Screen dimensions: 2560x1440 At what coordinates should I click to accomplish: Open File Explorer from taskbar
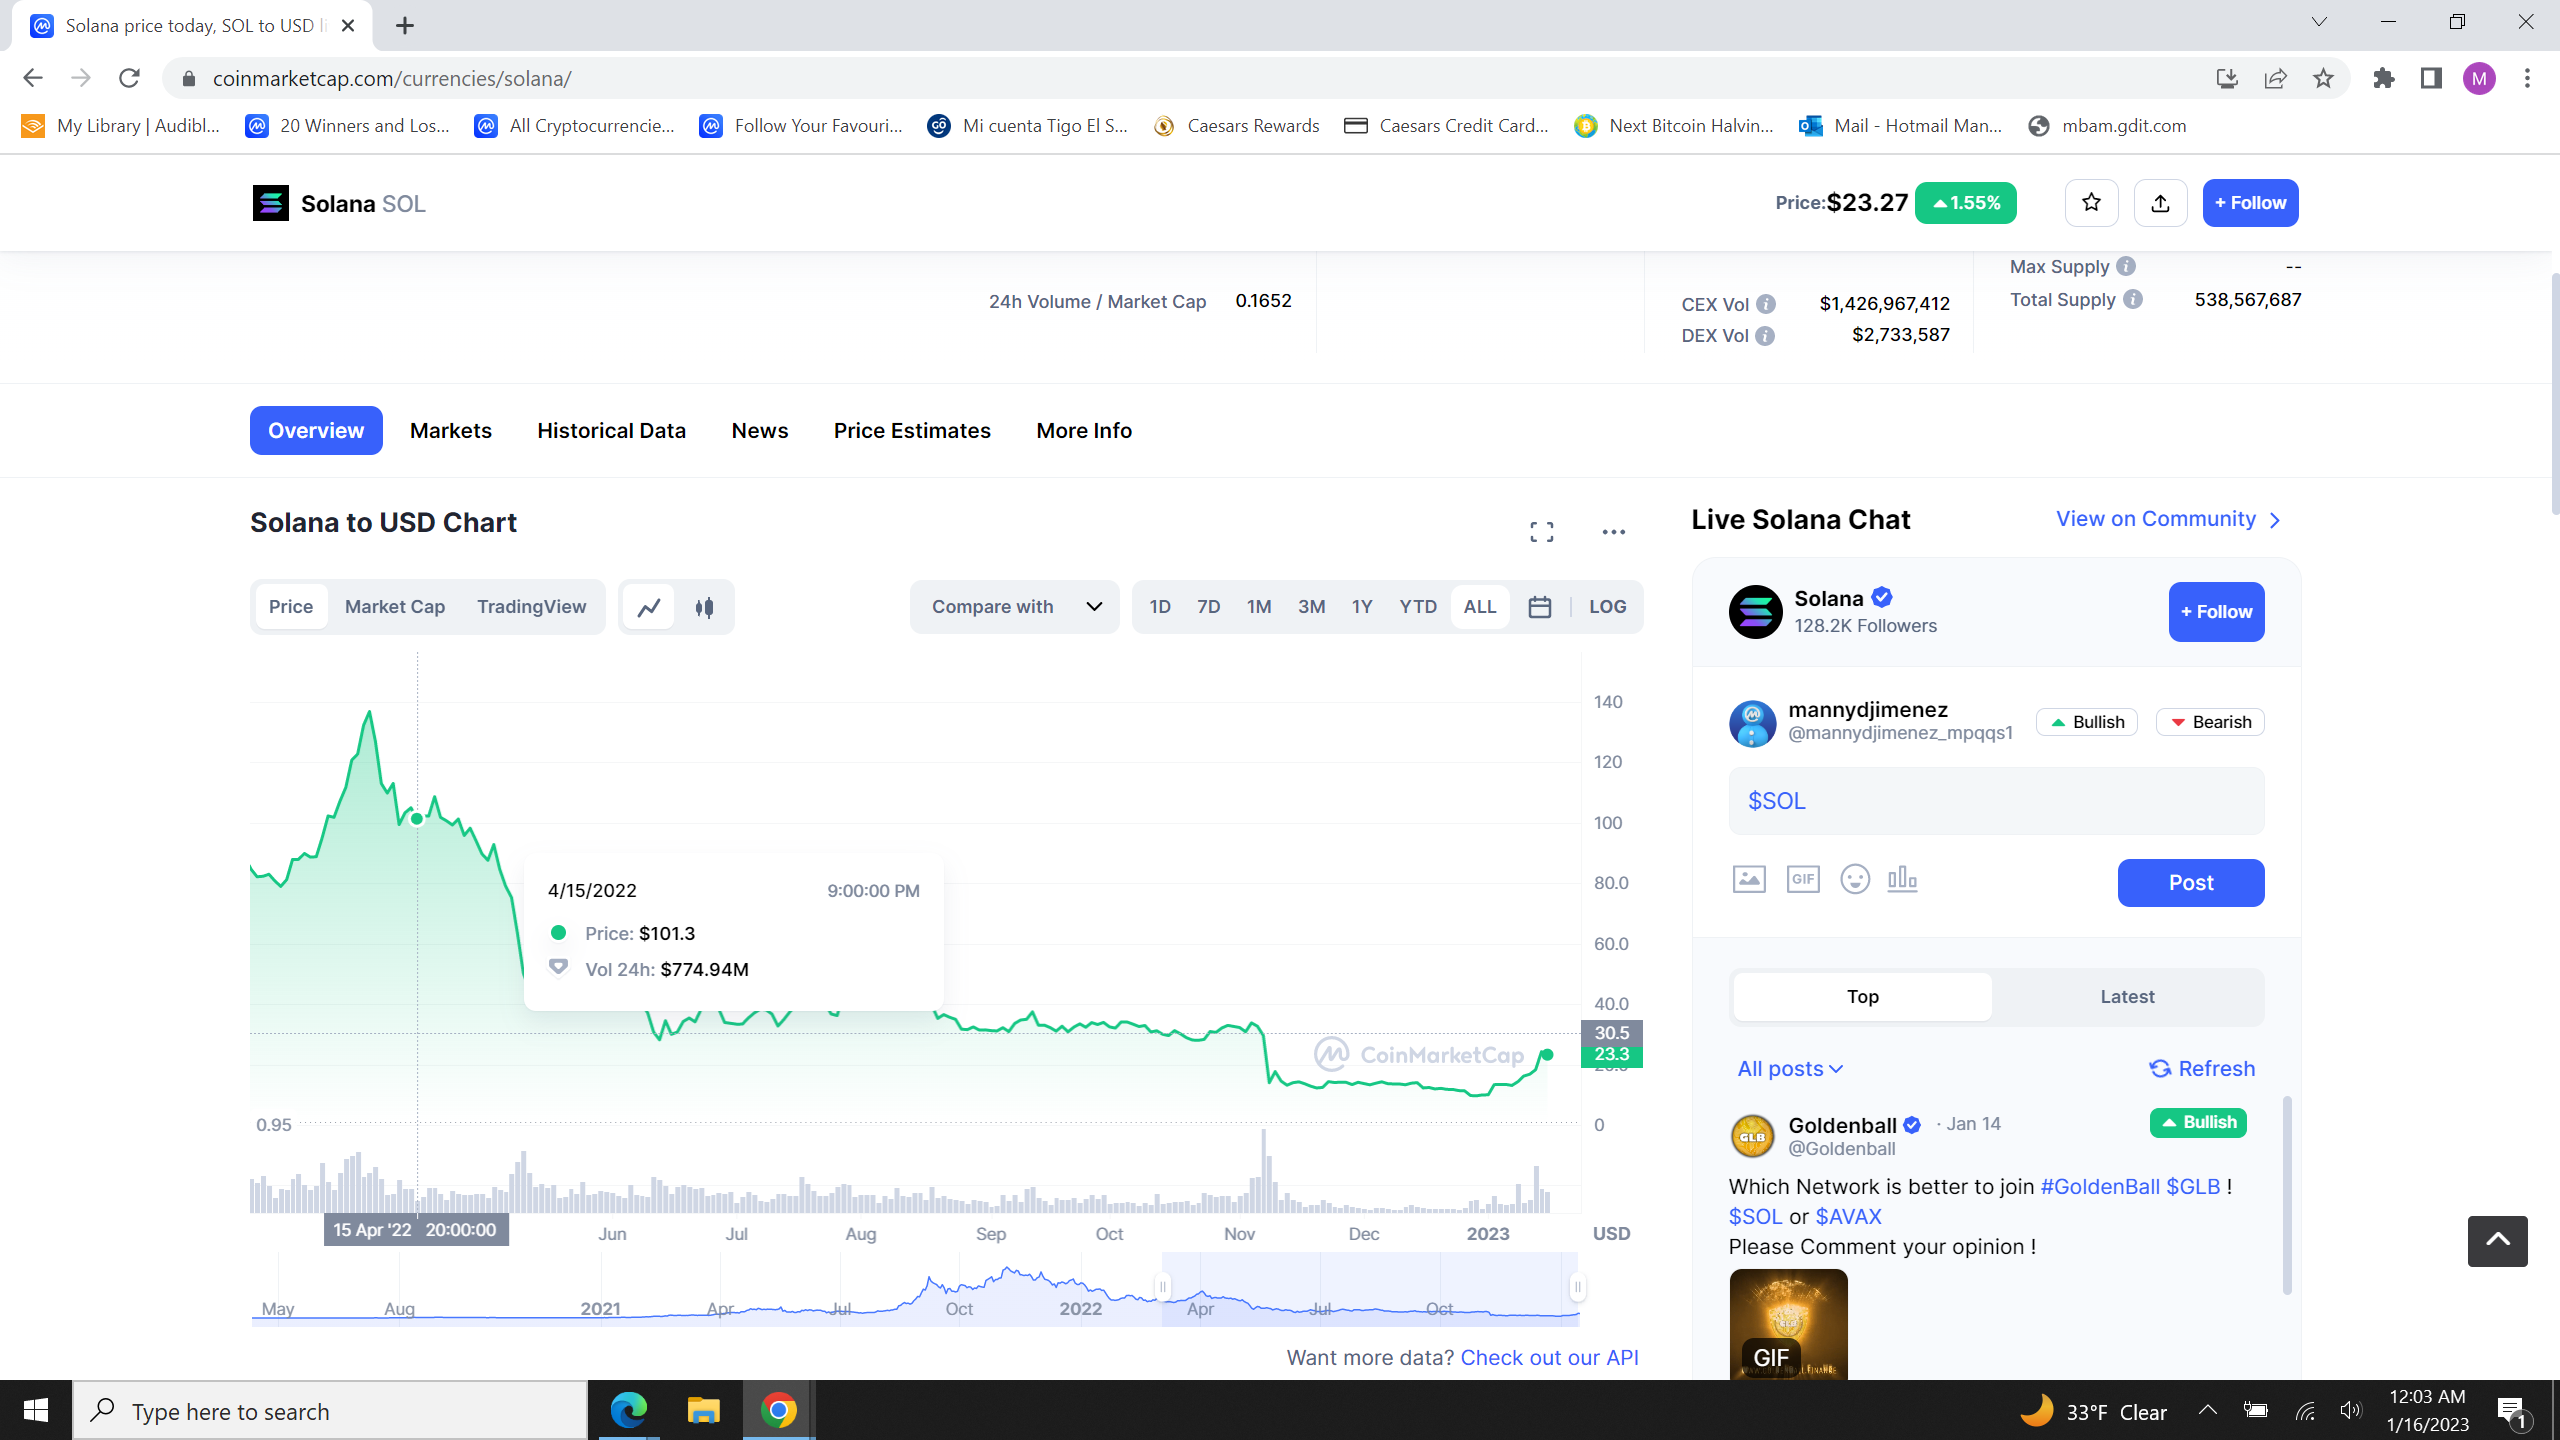704,1411
